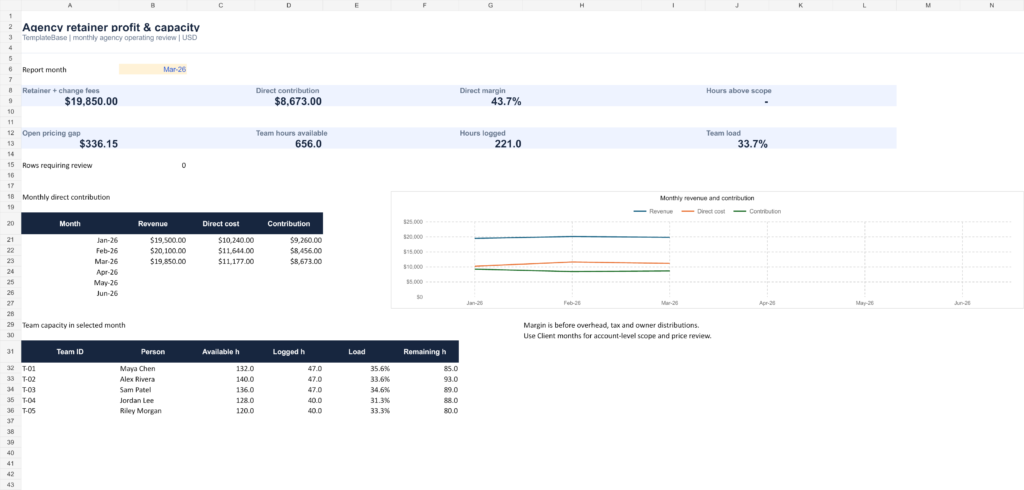The image size is (1024, 490).
Task: Select the note about margin before overhead
Action: click(x=611, y=325)
